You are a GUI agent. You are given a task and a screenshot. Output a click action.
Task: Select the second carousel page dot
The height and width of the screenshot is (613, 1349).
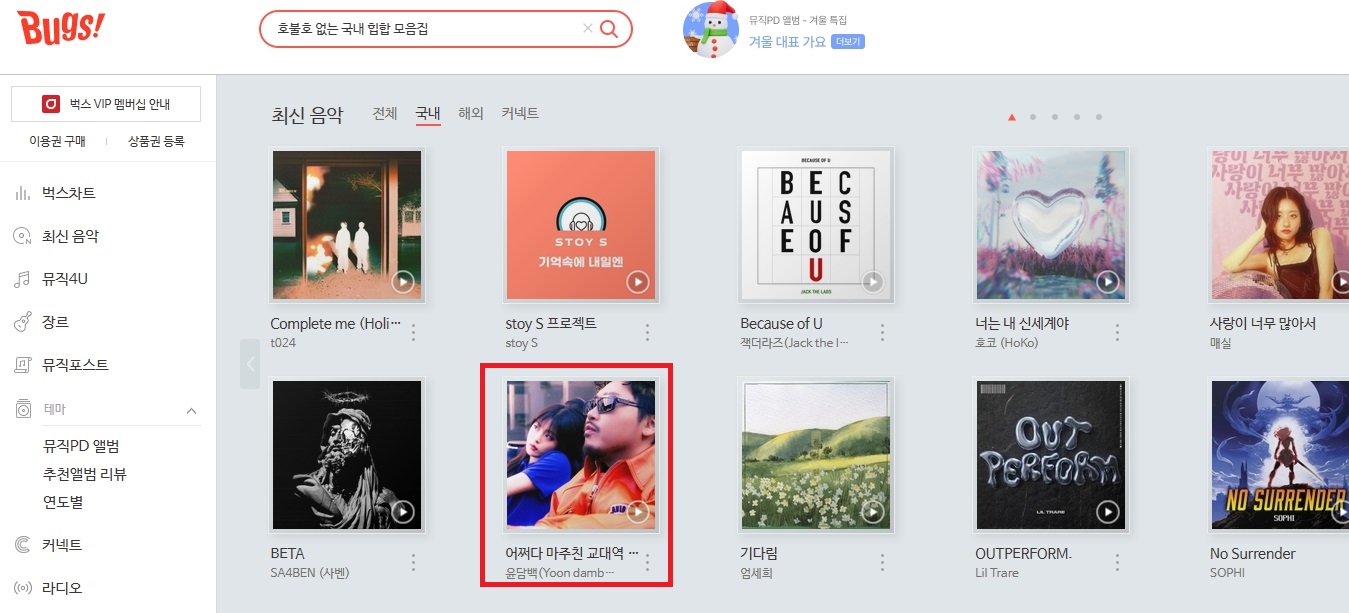1034,117
